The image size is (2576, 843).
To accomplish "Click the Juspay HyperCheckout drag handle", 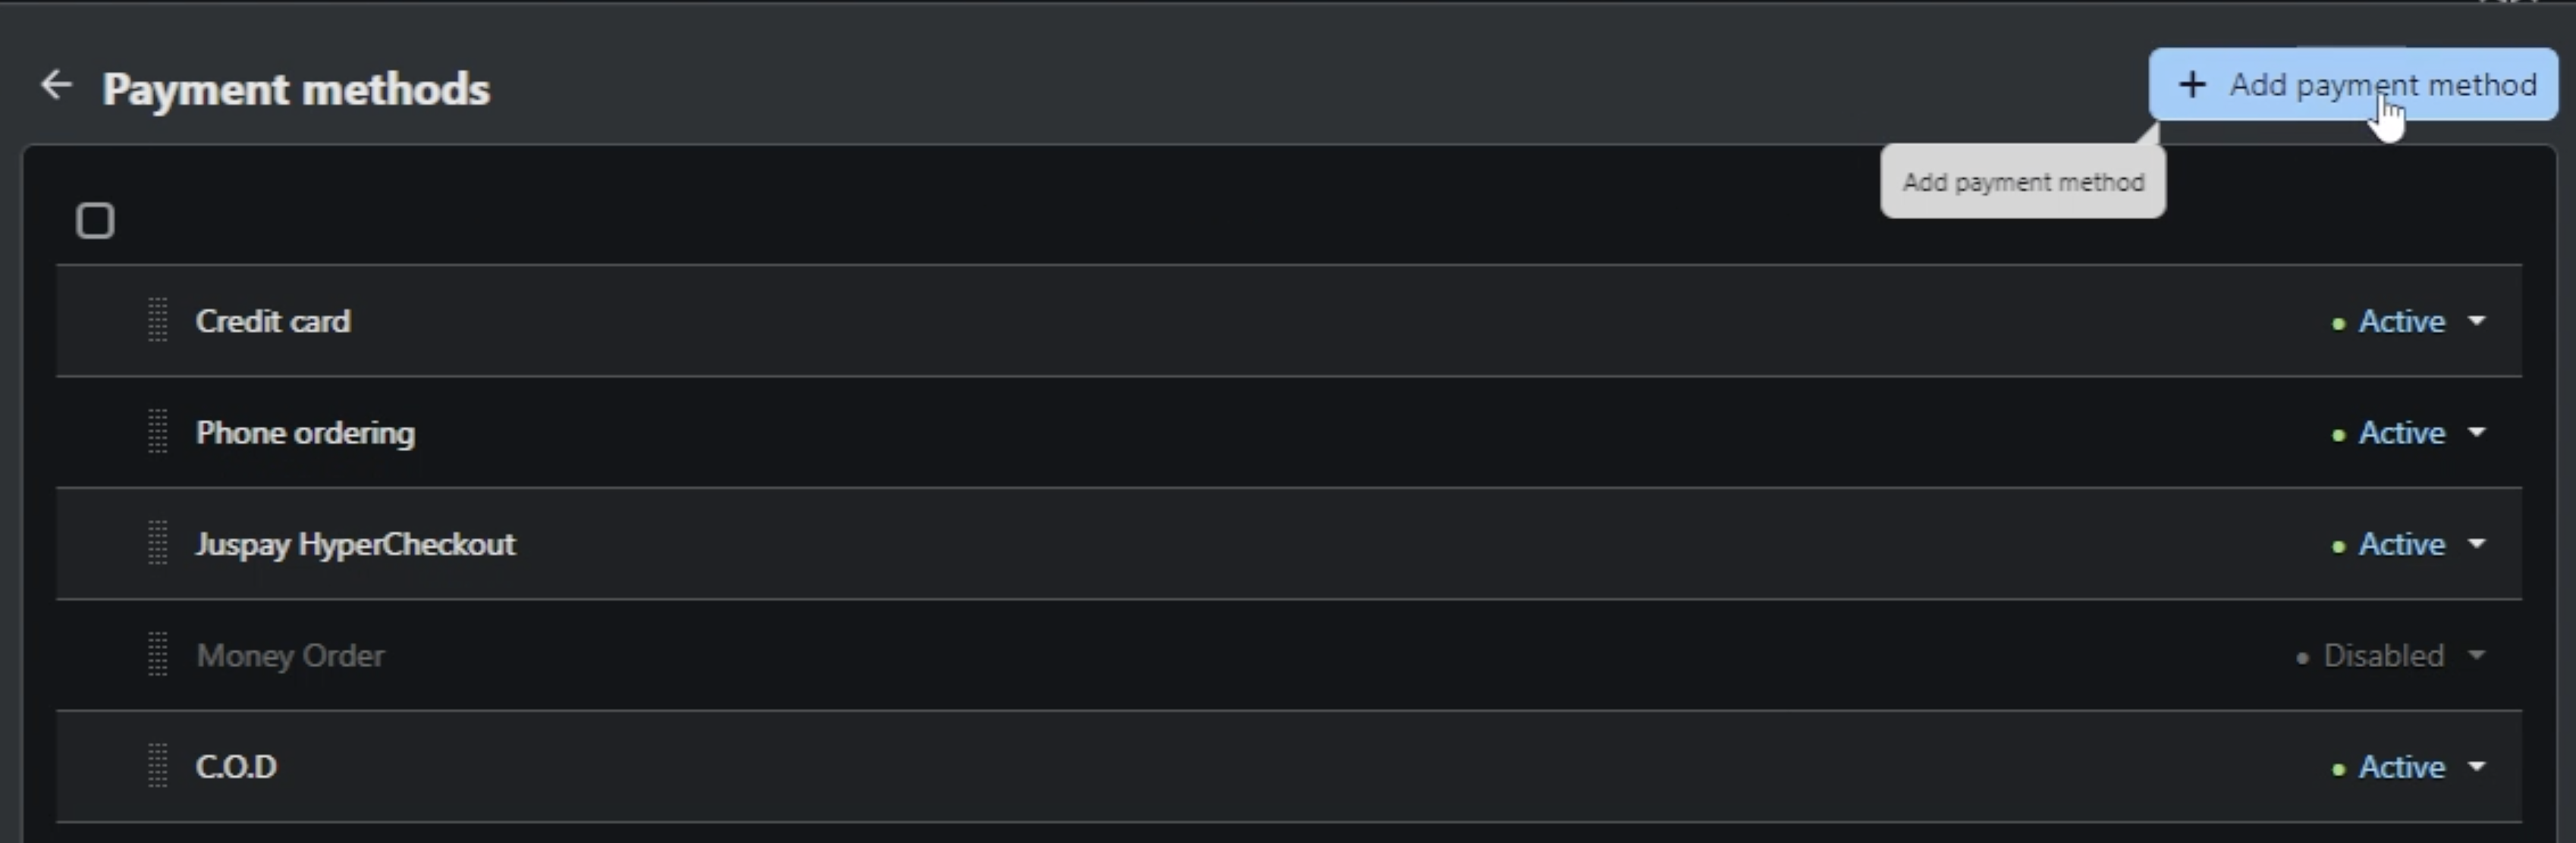I will [158, 544].
